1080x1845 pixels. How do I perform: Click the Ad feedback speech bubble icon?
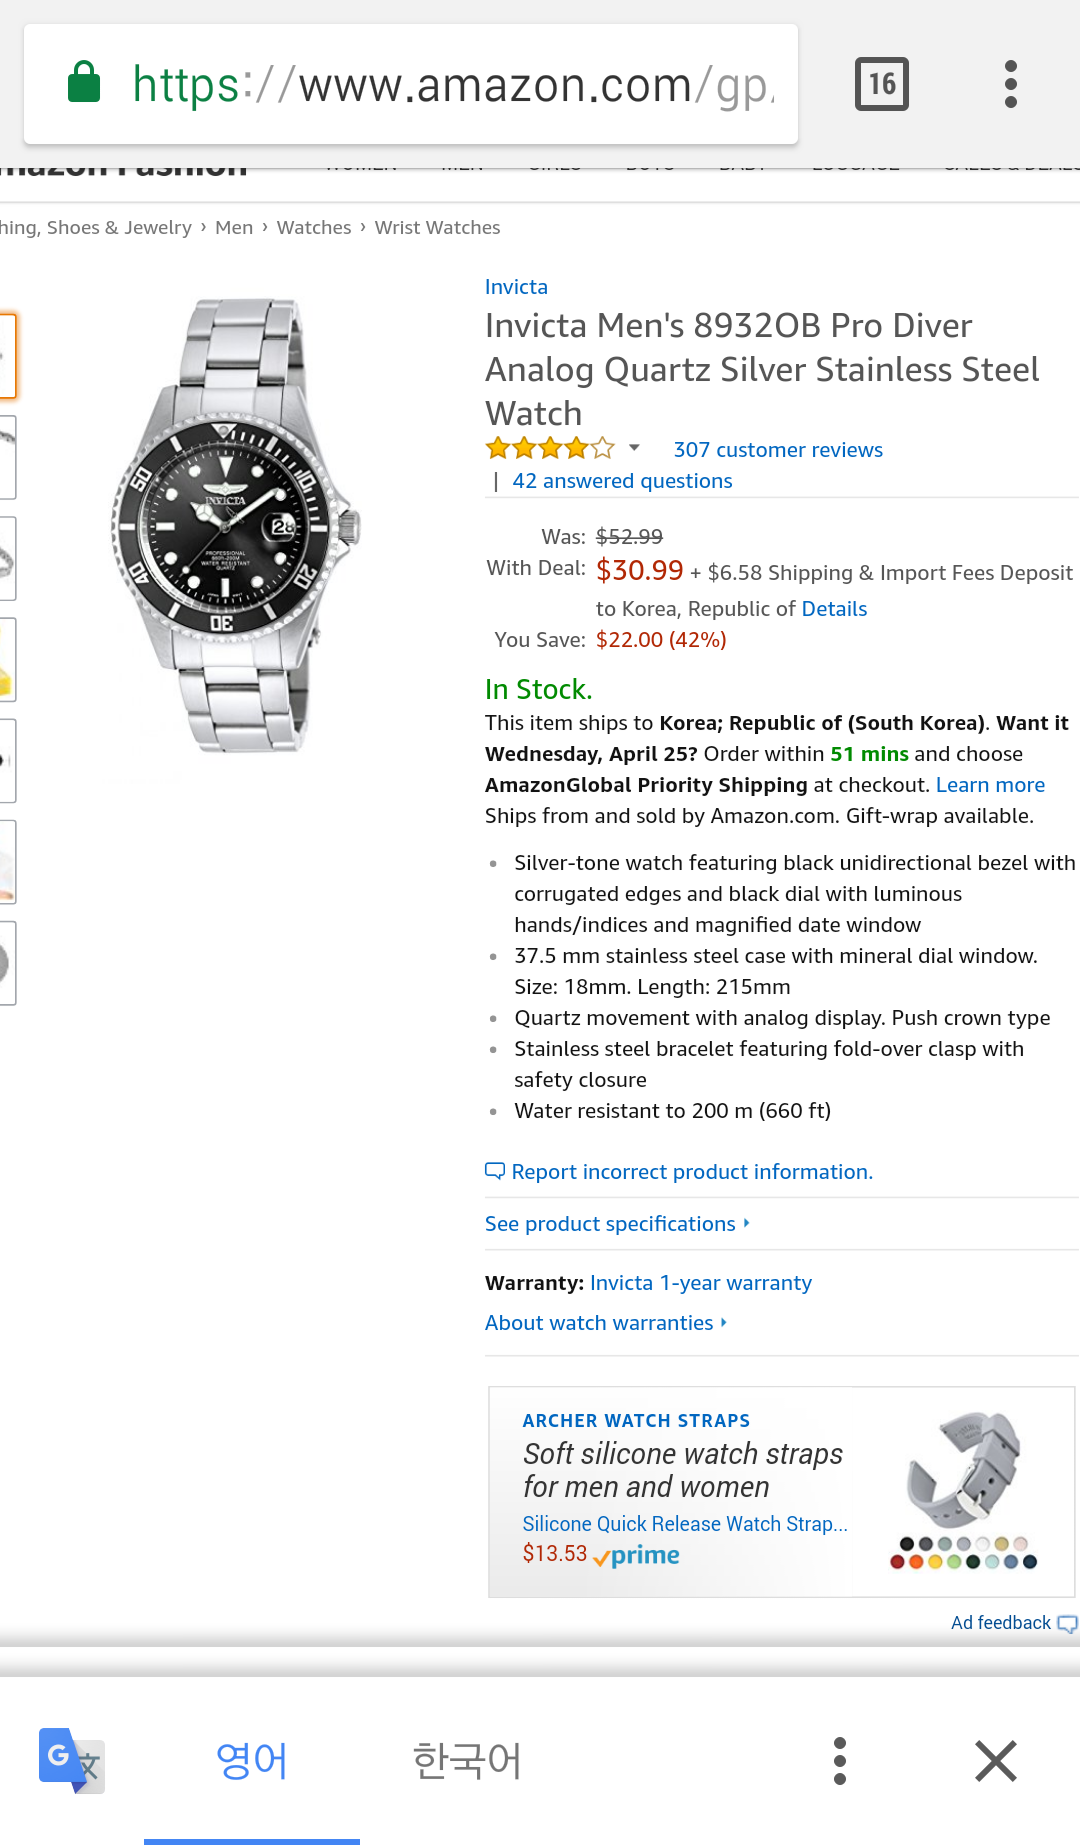click(1067, 1624)
